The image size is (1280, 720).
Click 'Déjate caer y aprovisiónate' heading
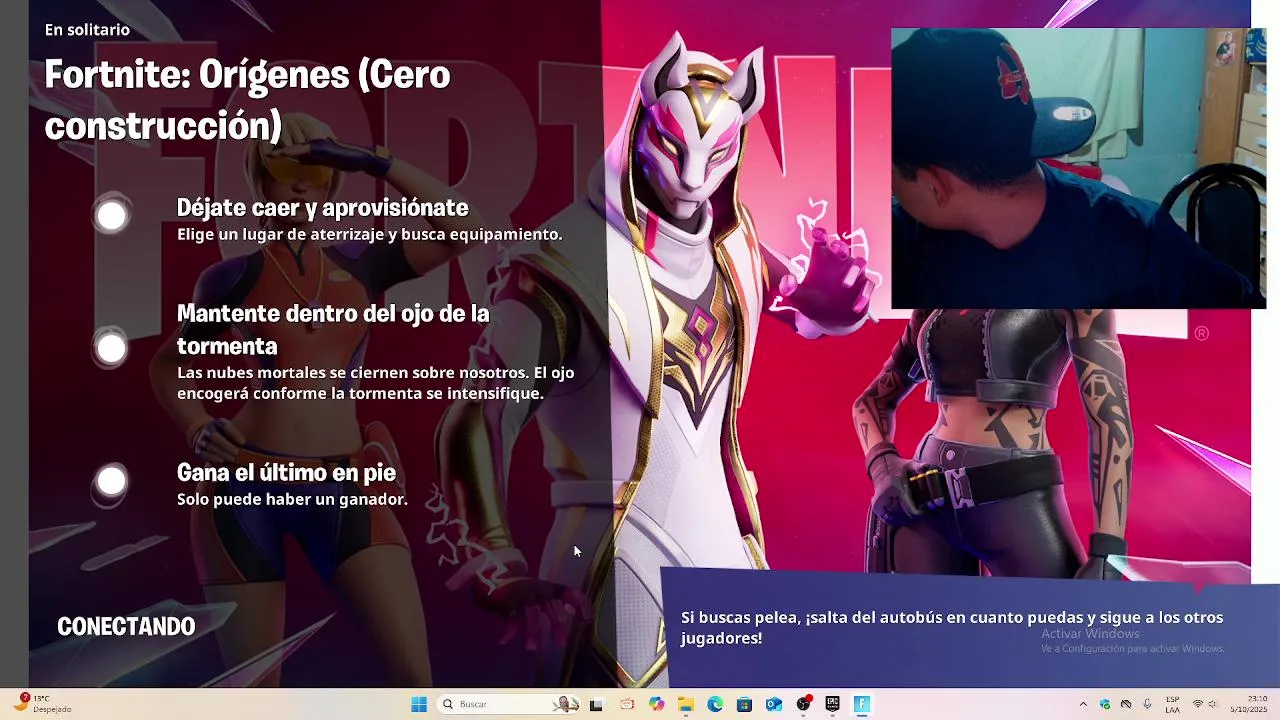322,207
